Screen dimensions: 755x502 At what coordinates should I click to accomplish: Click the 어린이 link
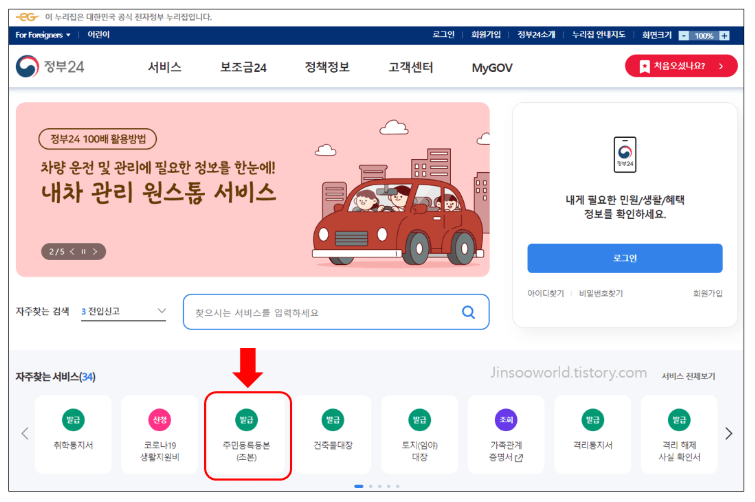click(98, 35)
